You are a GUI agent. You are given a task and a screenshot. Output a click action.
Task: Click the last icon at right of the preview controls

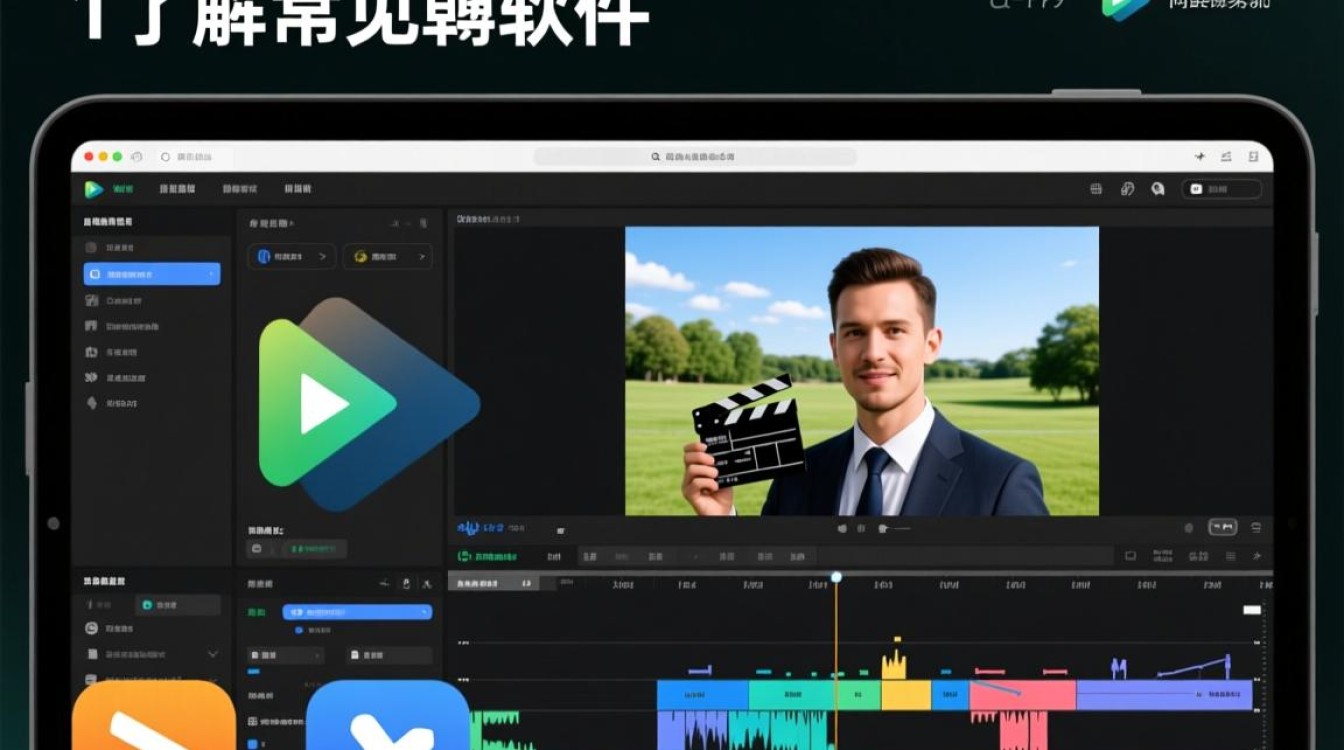1256,528
